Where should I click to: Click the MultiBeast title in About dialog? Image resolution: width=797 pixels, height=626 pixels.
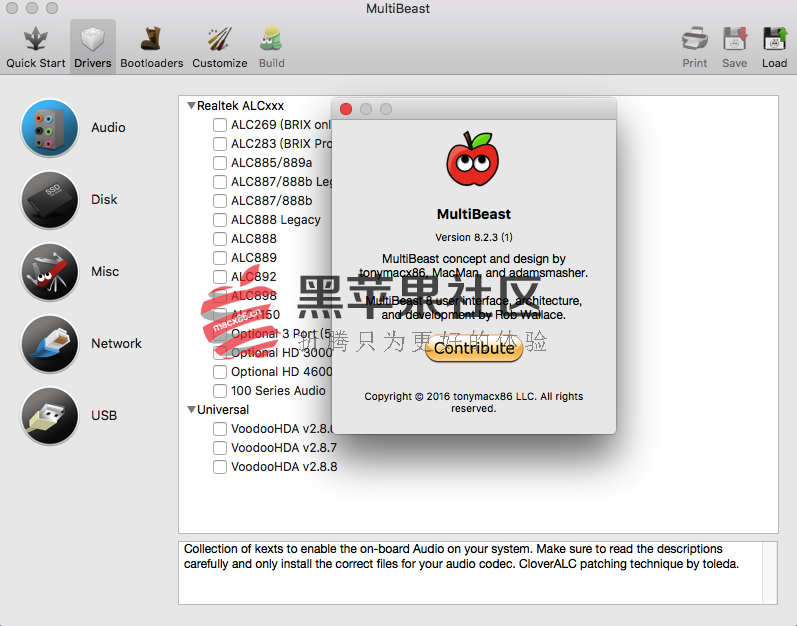[x=474, y=214]
